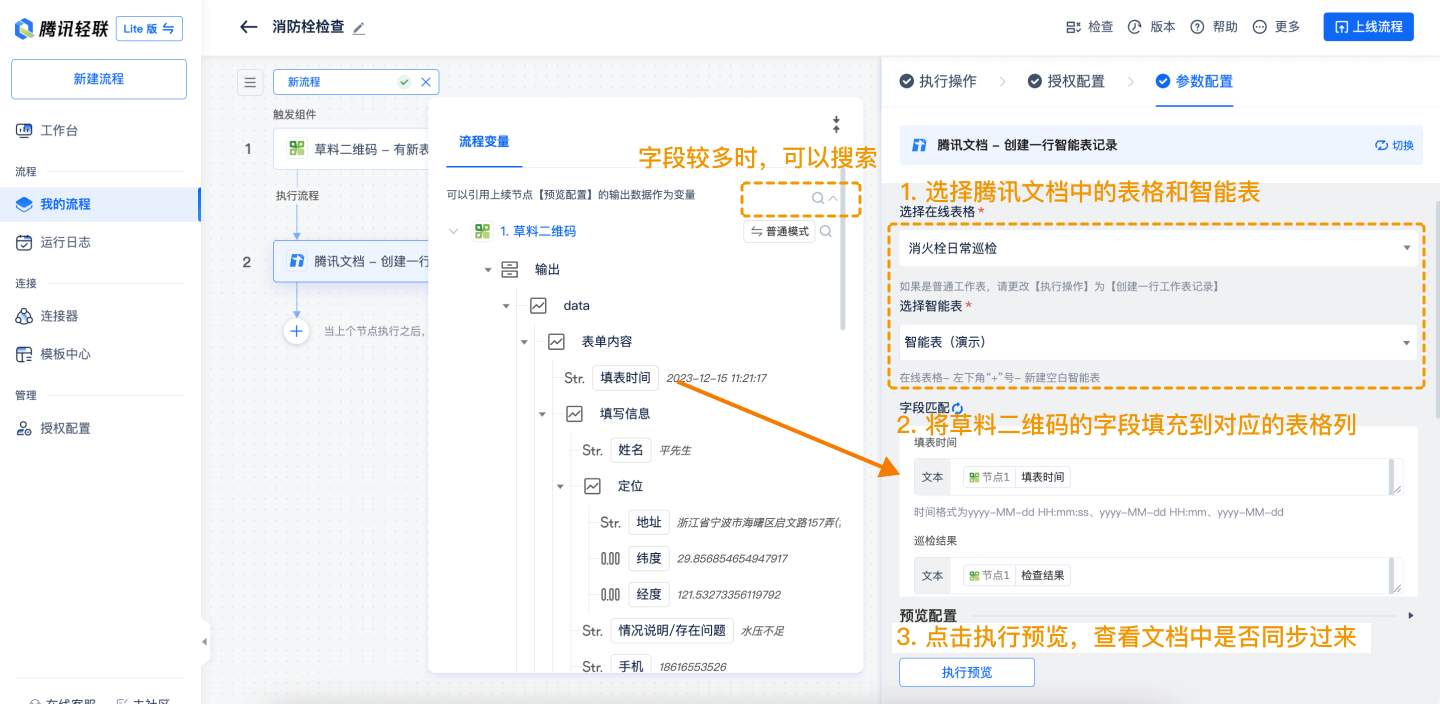The height and width of the screenshot is (704, 1440).
Task: Refresh field matching with 字段匹配 refresh icon
Action: click(x=957, y=408)
